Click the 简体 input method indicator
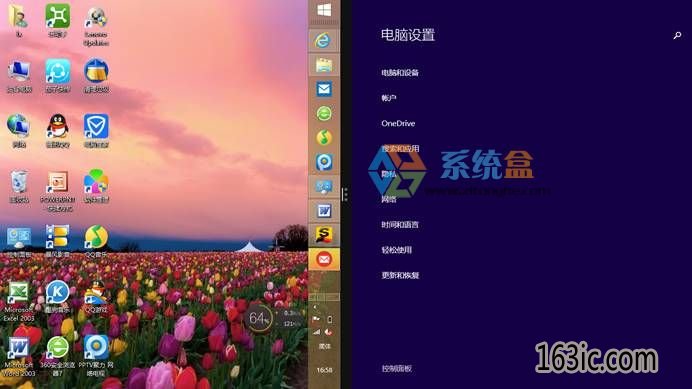Screen dimensions: 692x389 pyautogui.click(x=324, y=347)
